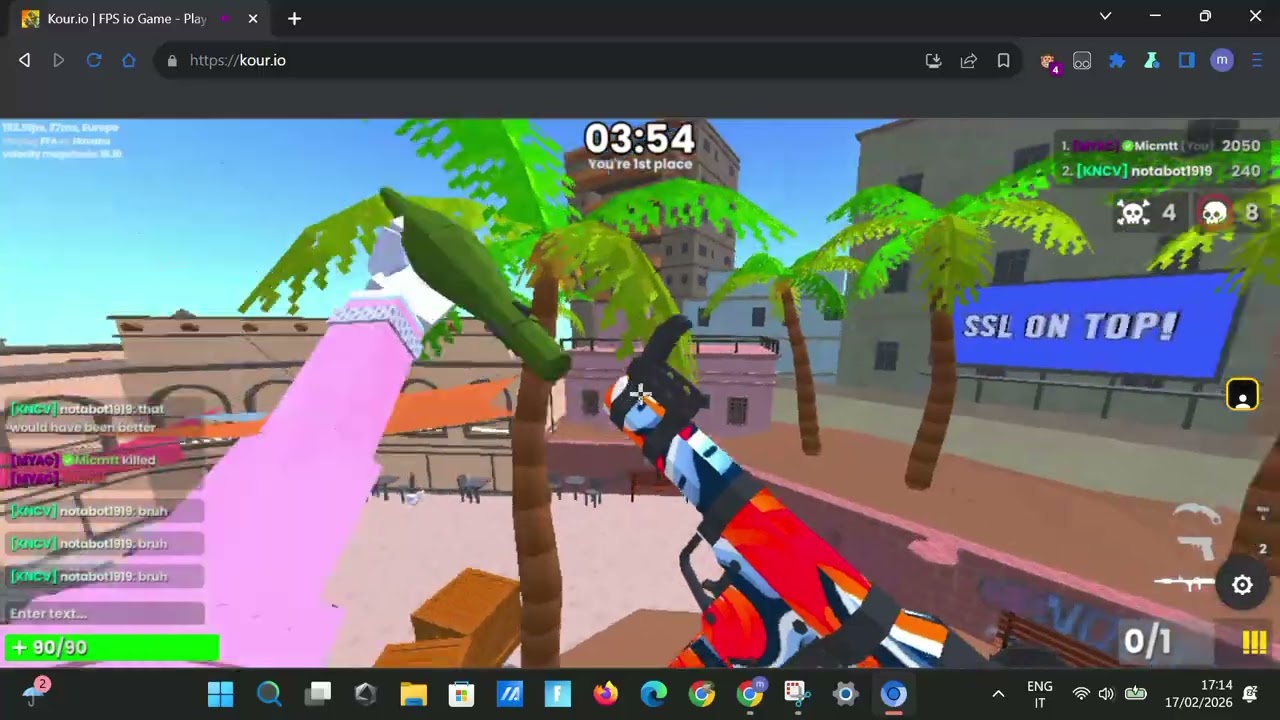
Task: Click the 0/1 ammo count
Action: tap(1147, 641)
